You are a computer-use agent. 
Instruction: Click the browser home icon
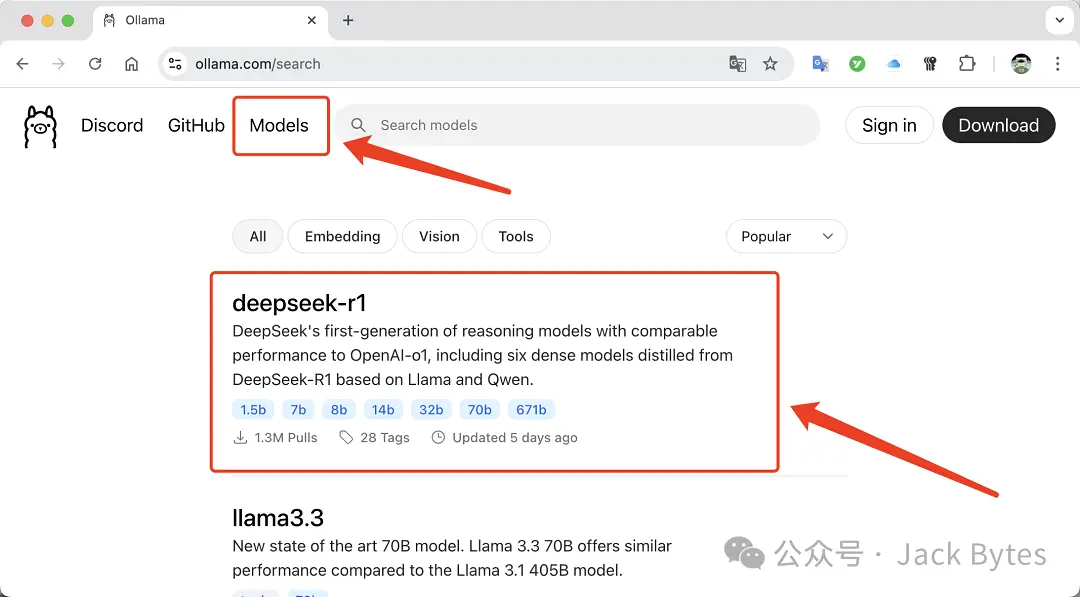click(x=131, y=63)
